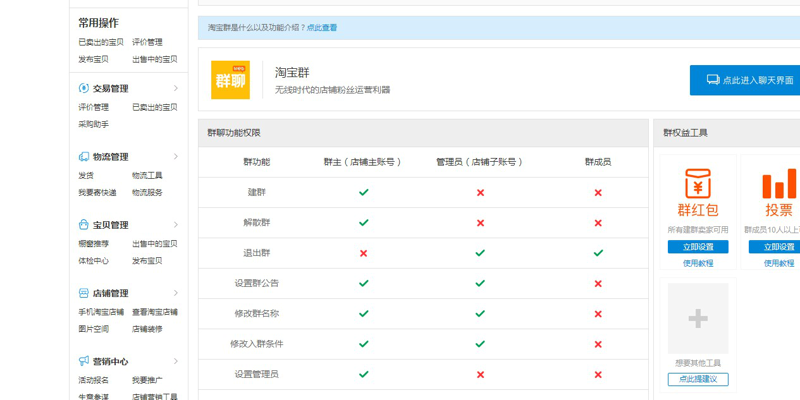Viewport: 800px width, 400px height.
Task: Click green check for 退出群 under 群成员
Action: coord(598,253)
